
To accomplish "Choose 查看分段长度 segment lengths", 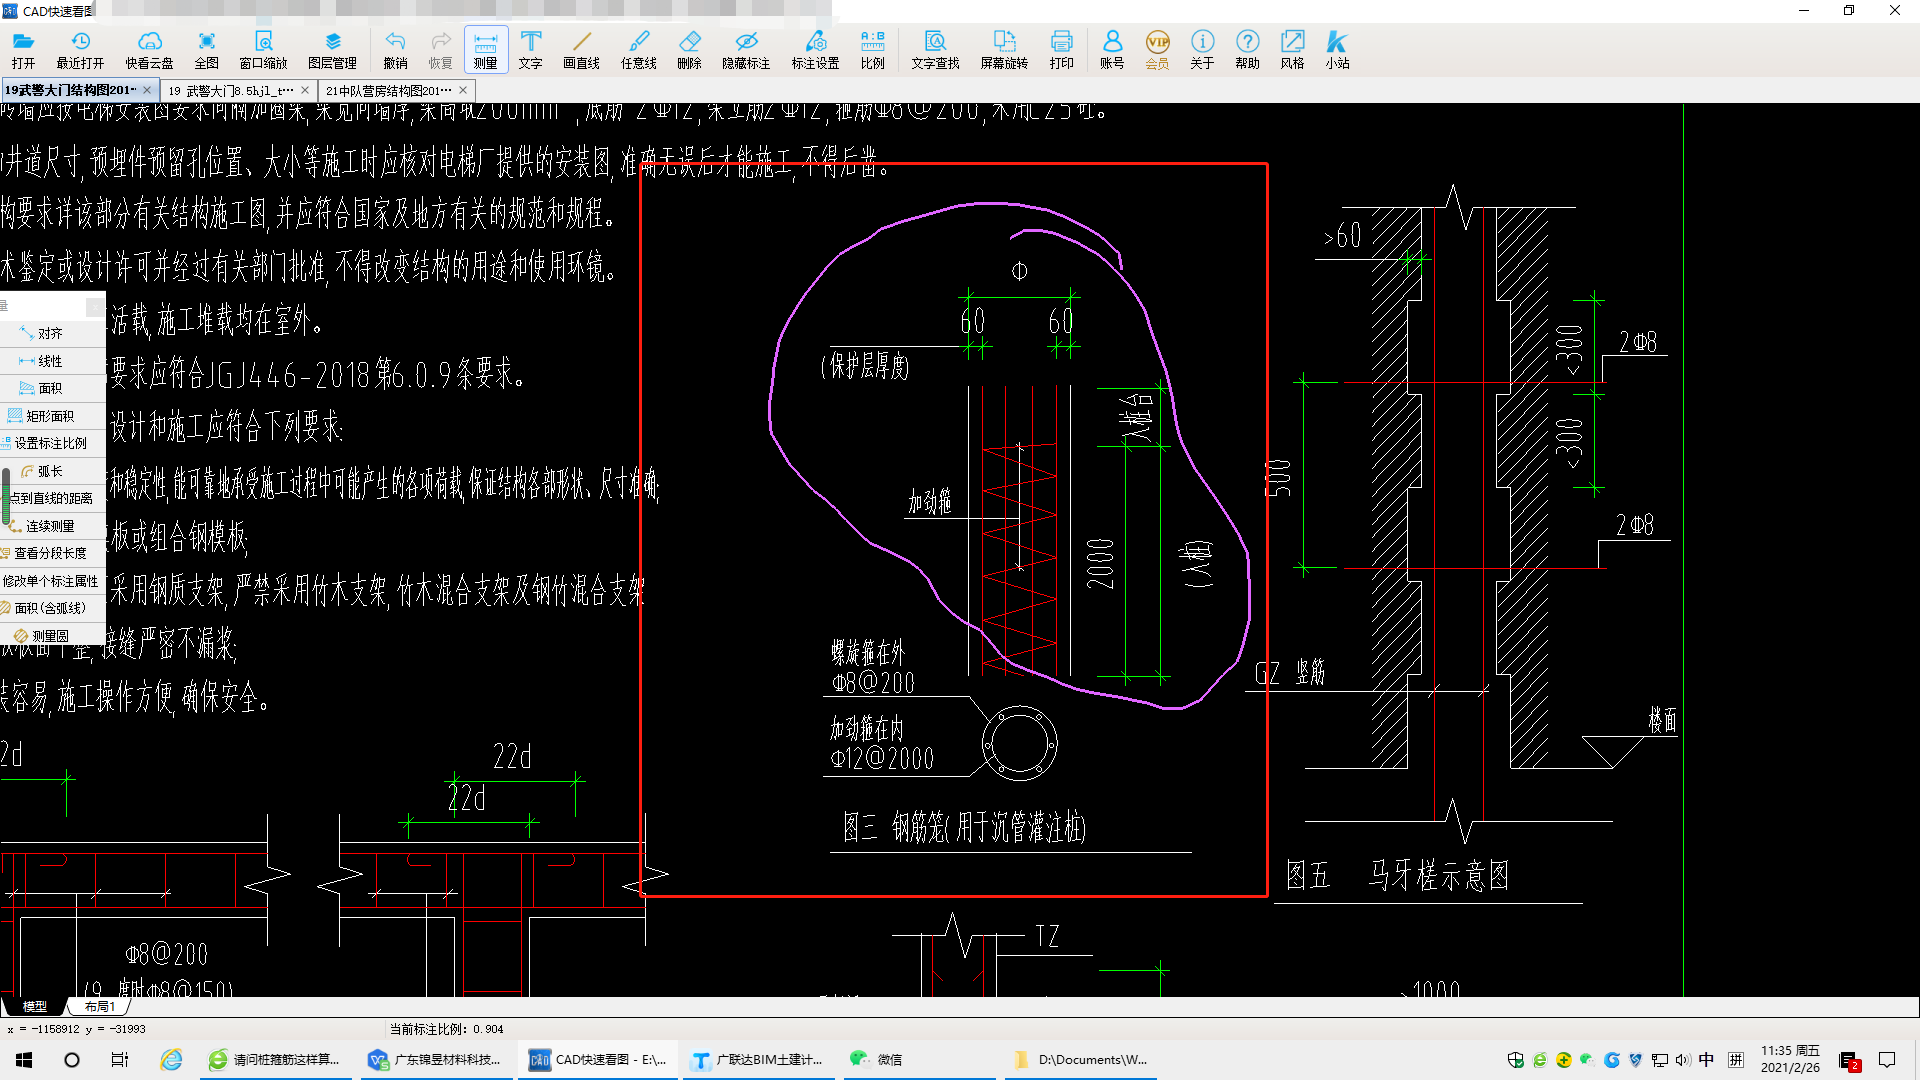I will pos(52,553).
